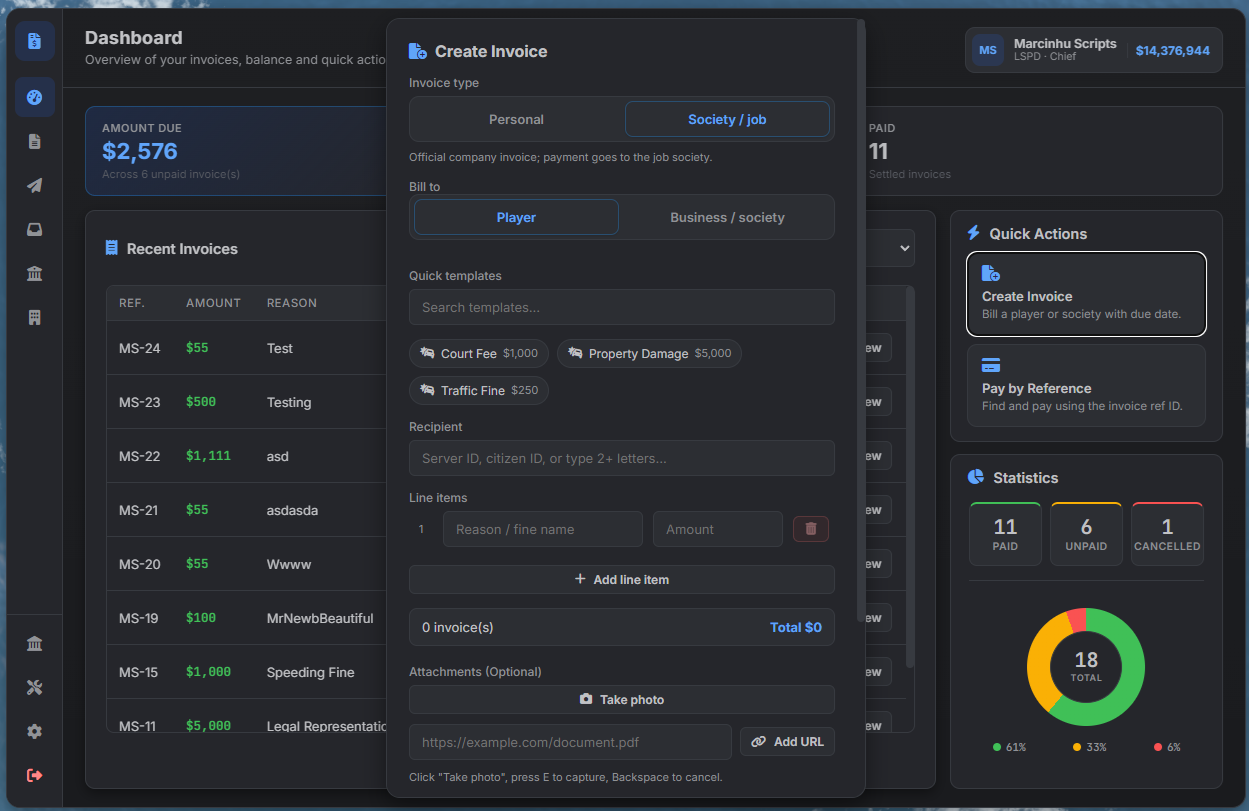Click the invoice app logo in sidebar

tap(35, 41)
